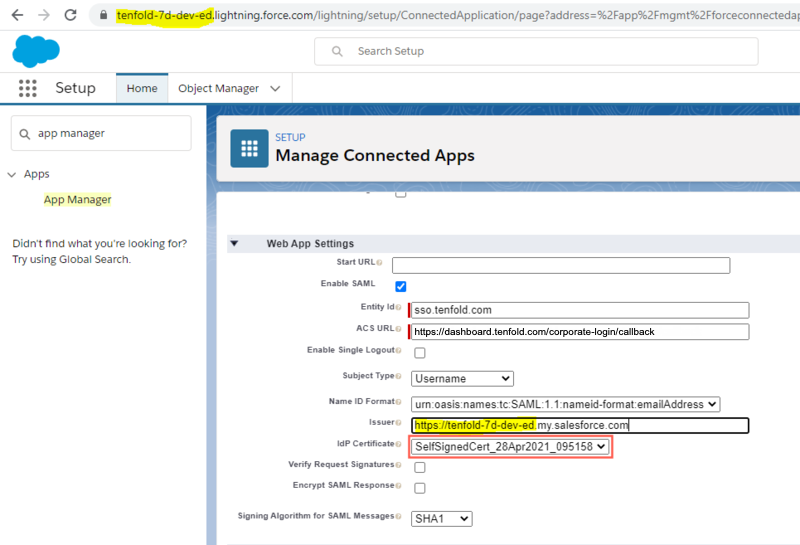800x545 pixels.
Task: Click the padlock site info icon
Action: click(104, 15)
